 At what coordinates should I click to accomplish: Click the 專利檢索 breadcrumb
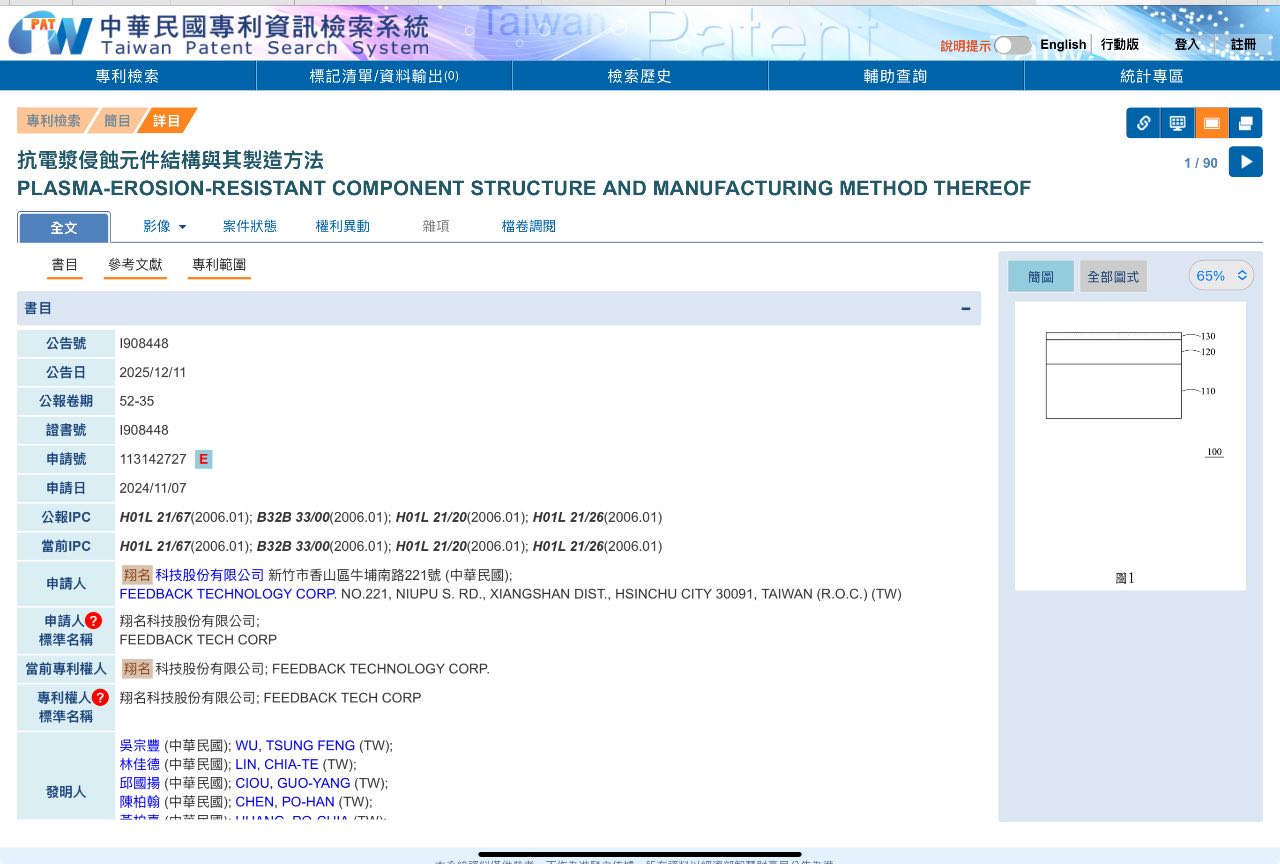click(54, 120)
